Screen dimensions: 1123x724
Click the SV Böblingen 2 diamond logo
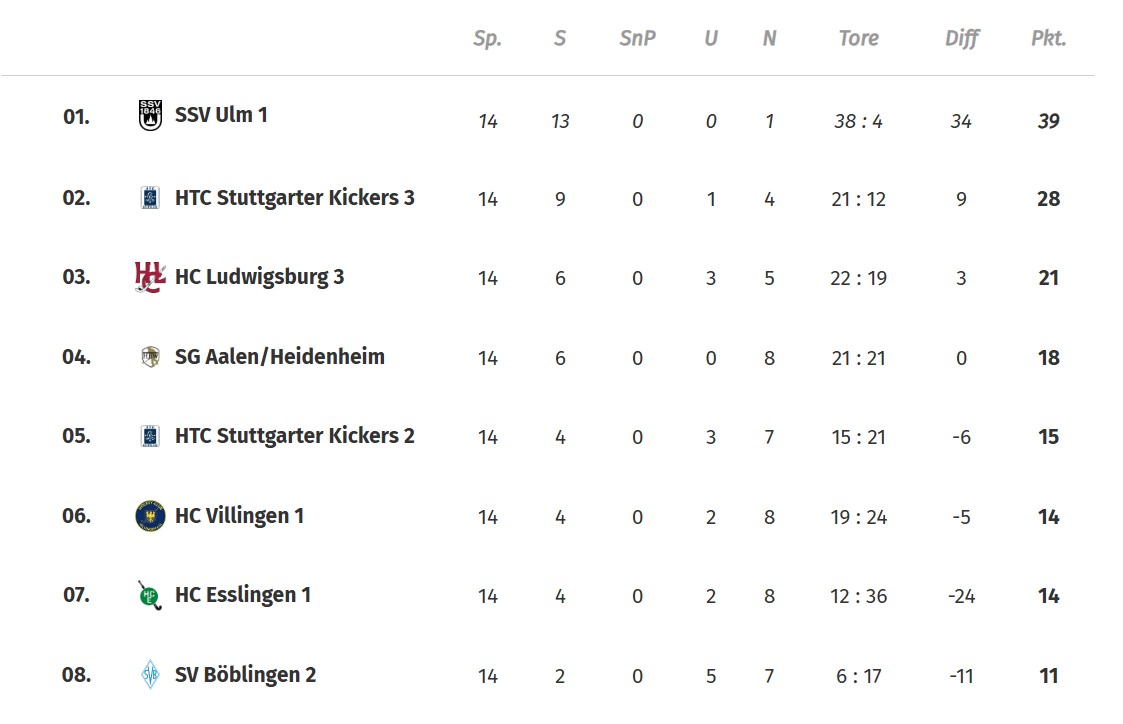(x=150, y=675)
